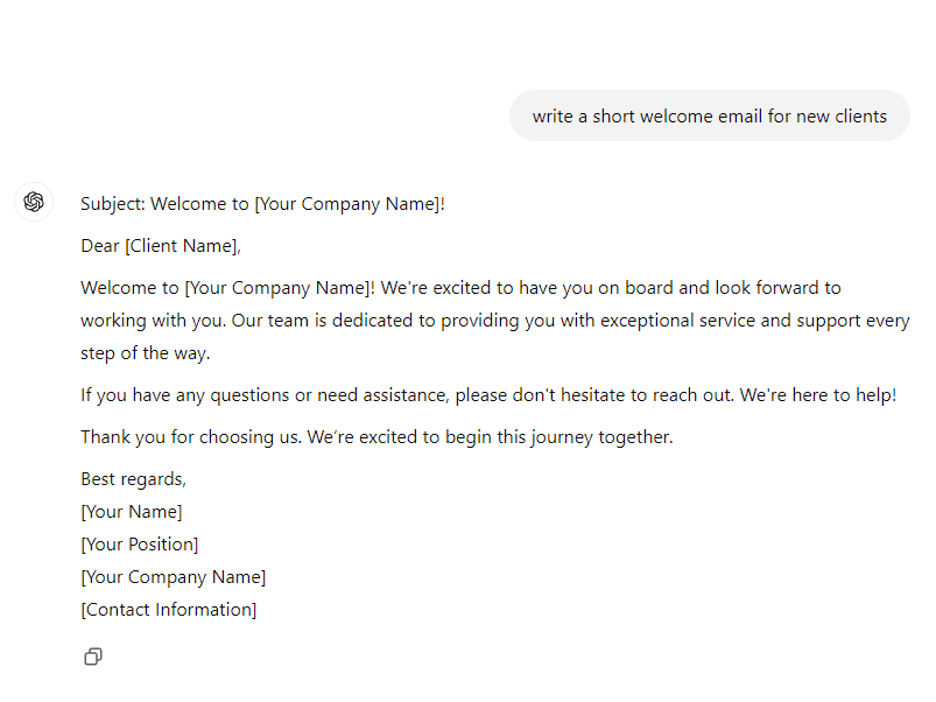Select the user prompt bubble
This screenshot has height=702, width=936.
pos(709,116)
